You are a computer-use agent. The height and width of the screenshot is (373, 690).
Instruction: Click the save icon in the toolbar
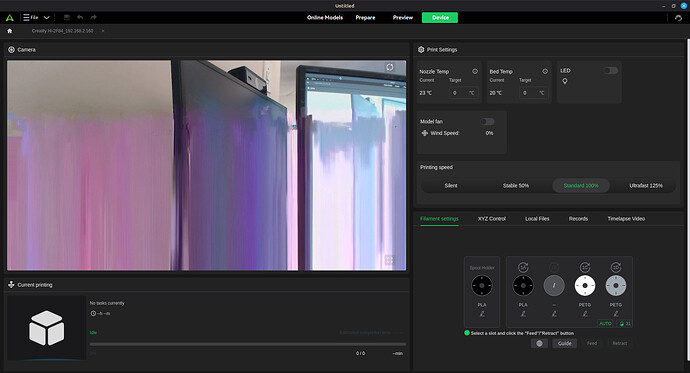tap(67, 18)
